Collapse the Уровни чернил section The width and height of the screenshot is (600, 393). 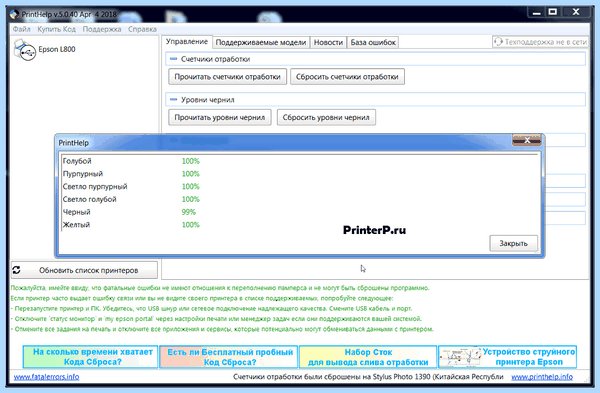173,99
